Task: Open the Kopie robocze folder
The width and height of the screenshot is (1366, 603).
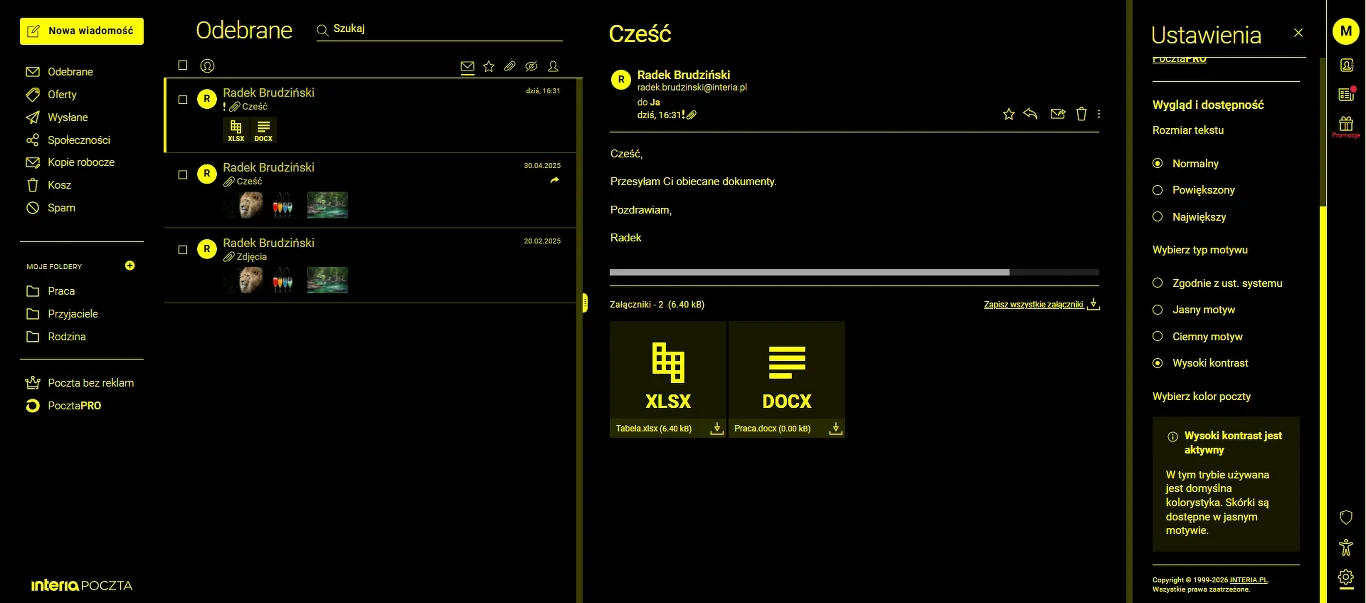Action: point(82,162)
